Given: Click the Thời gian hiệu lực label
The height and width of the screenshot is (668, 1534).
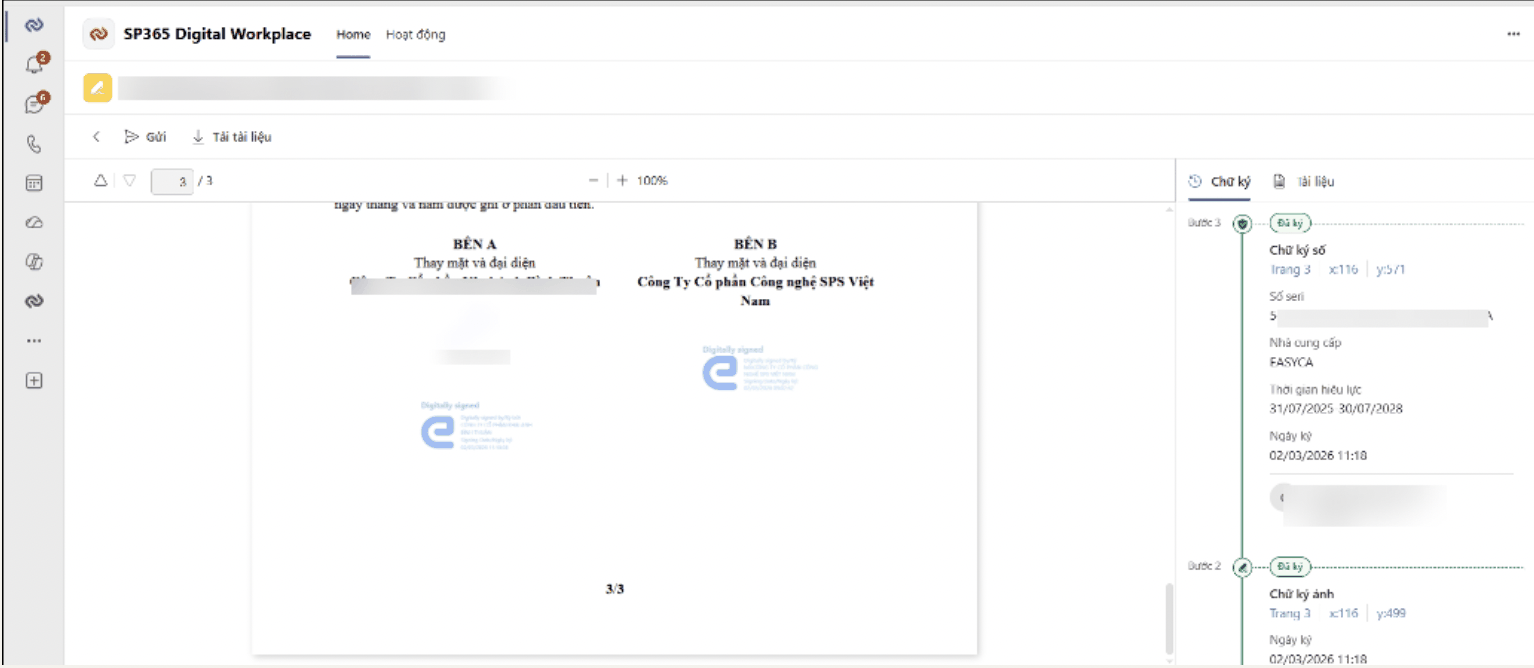Looking at the screenshot, I should [1315, 390].
